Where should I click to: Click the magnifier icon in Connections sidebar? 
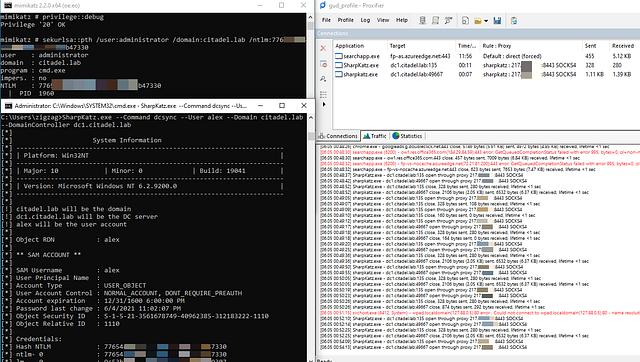323,79
